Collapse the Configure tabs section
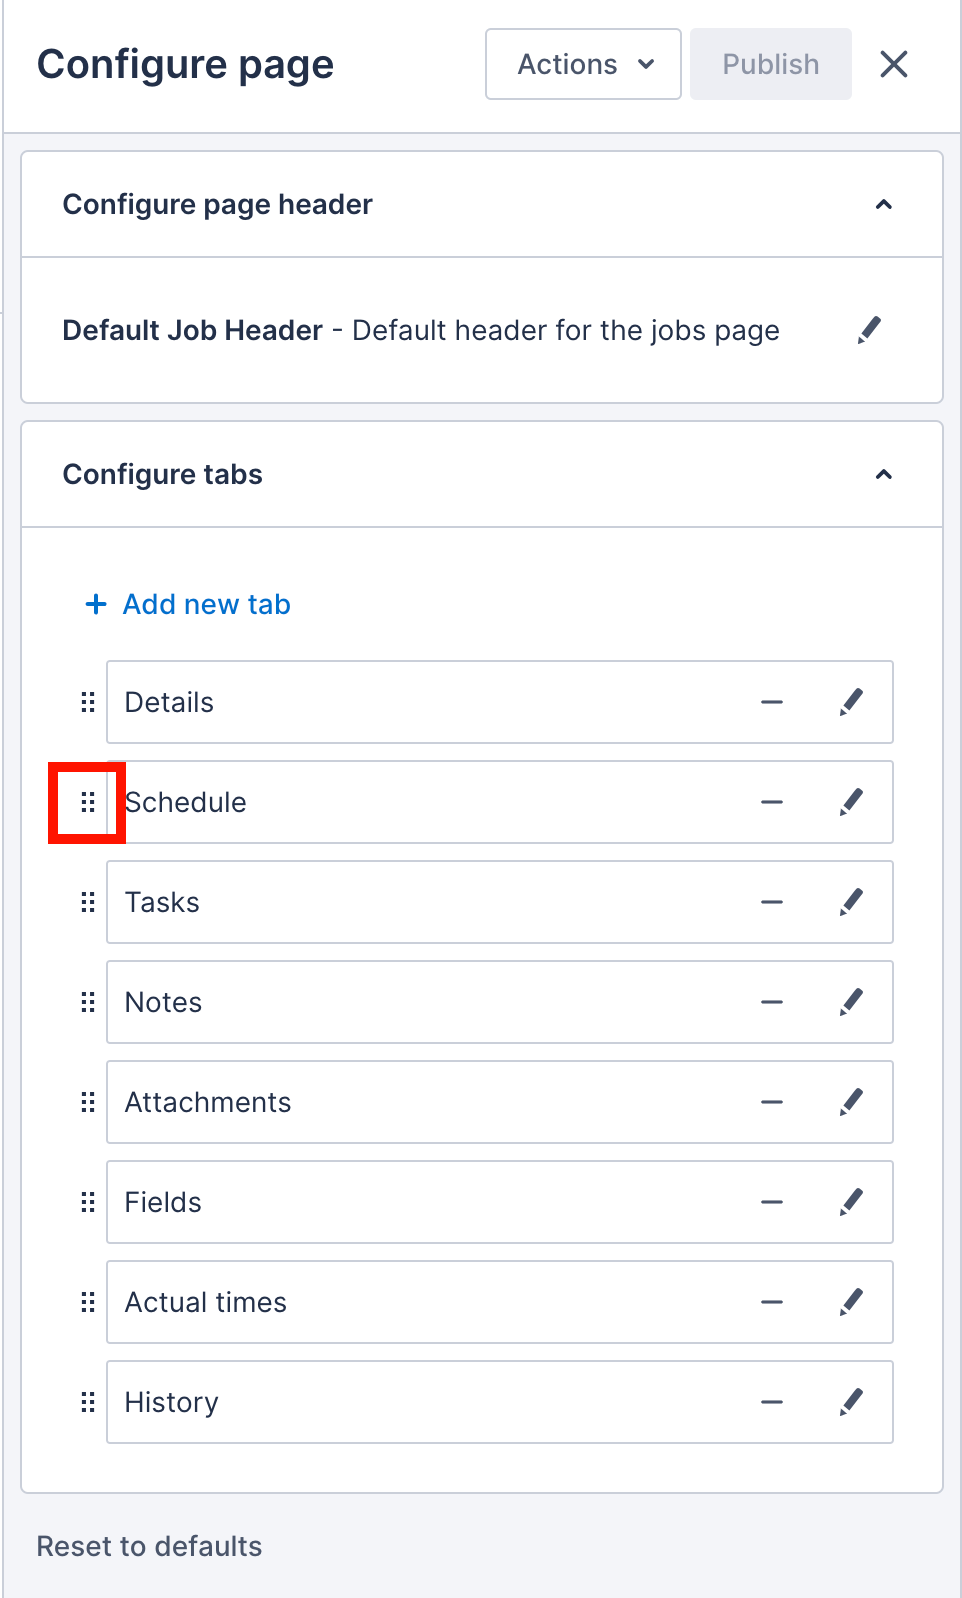 click(x=883, y=475)
